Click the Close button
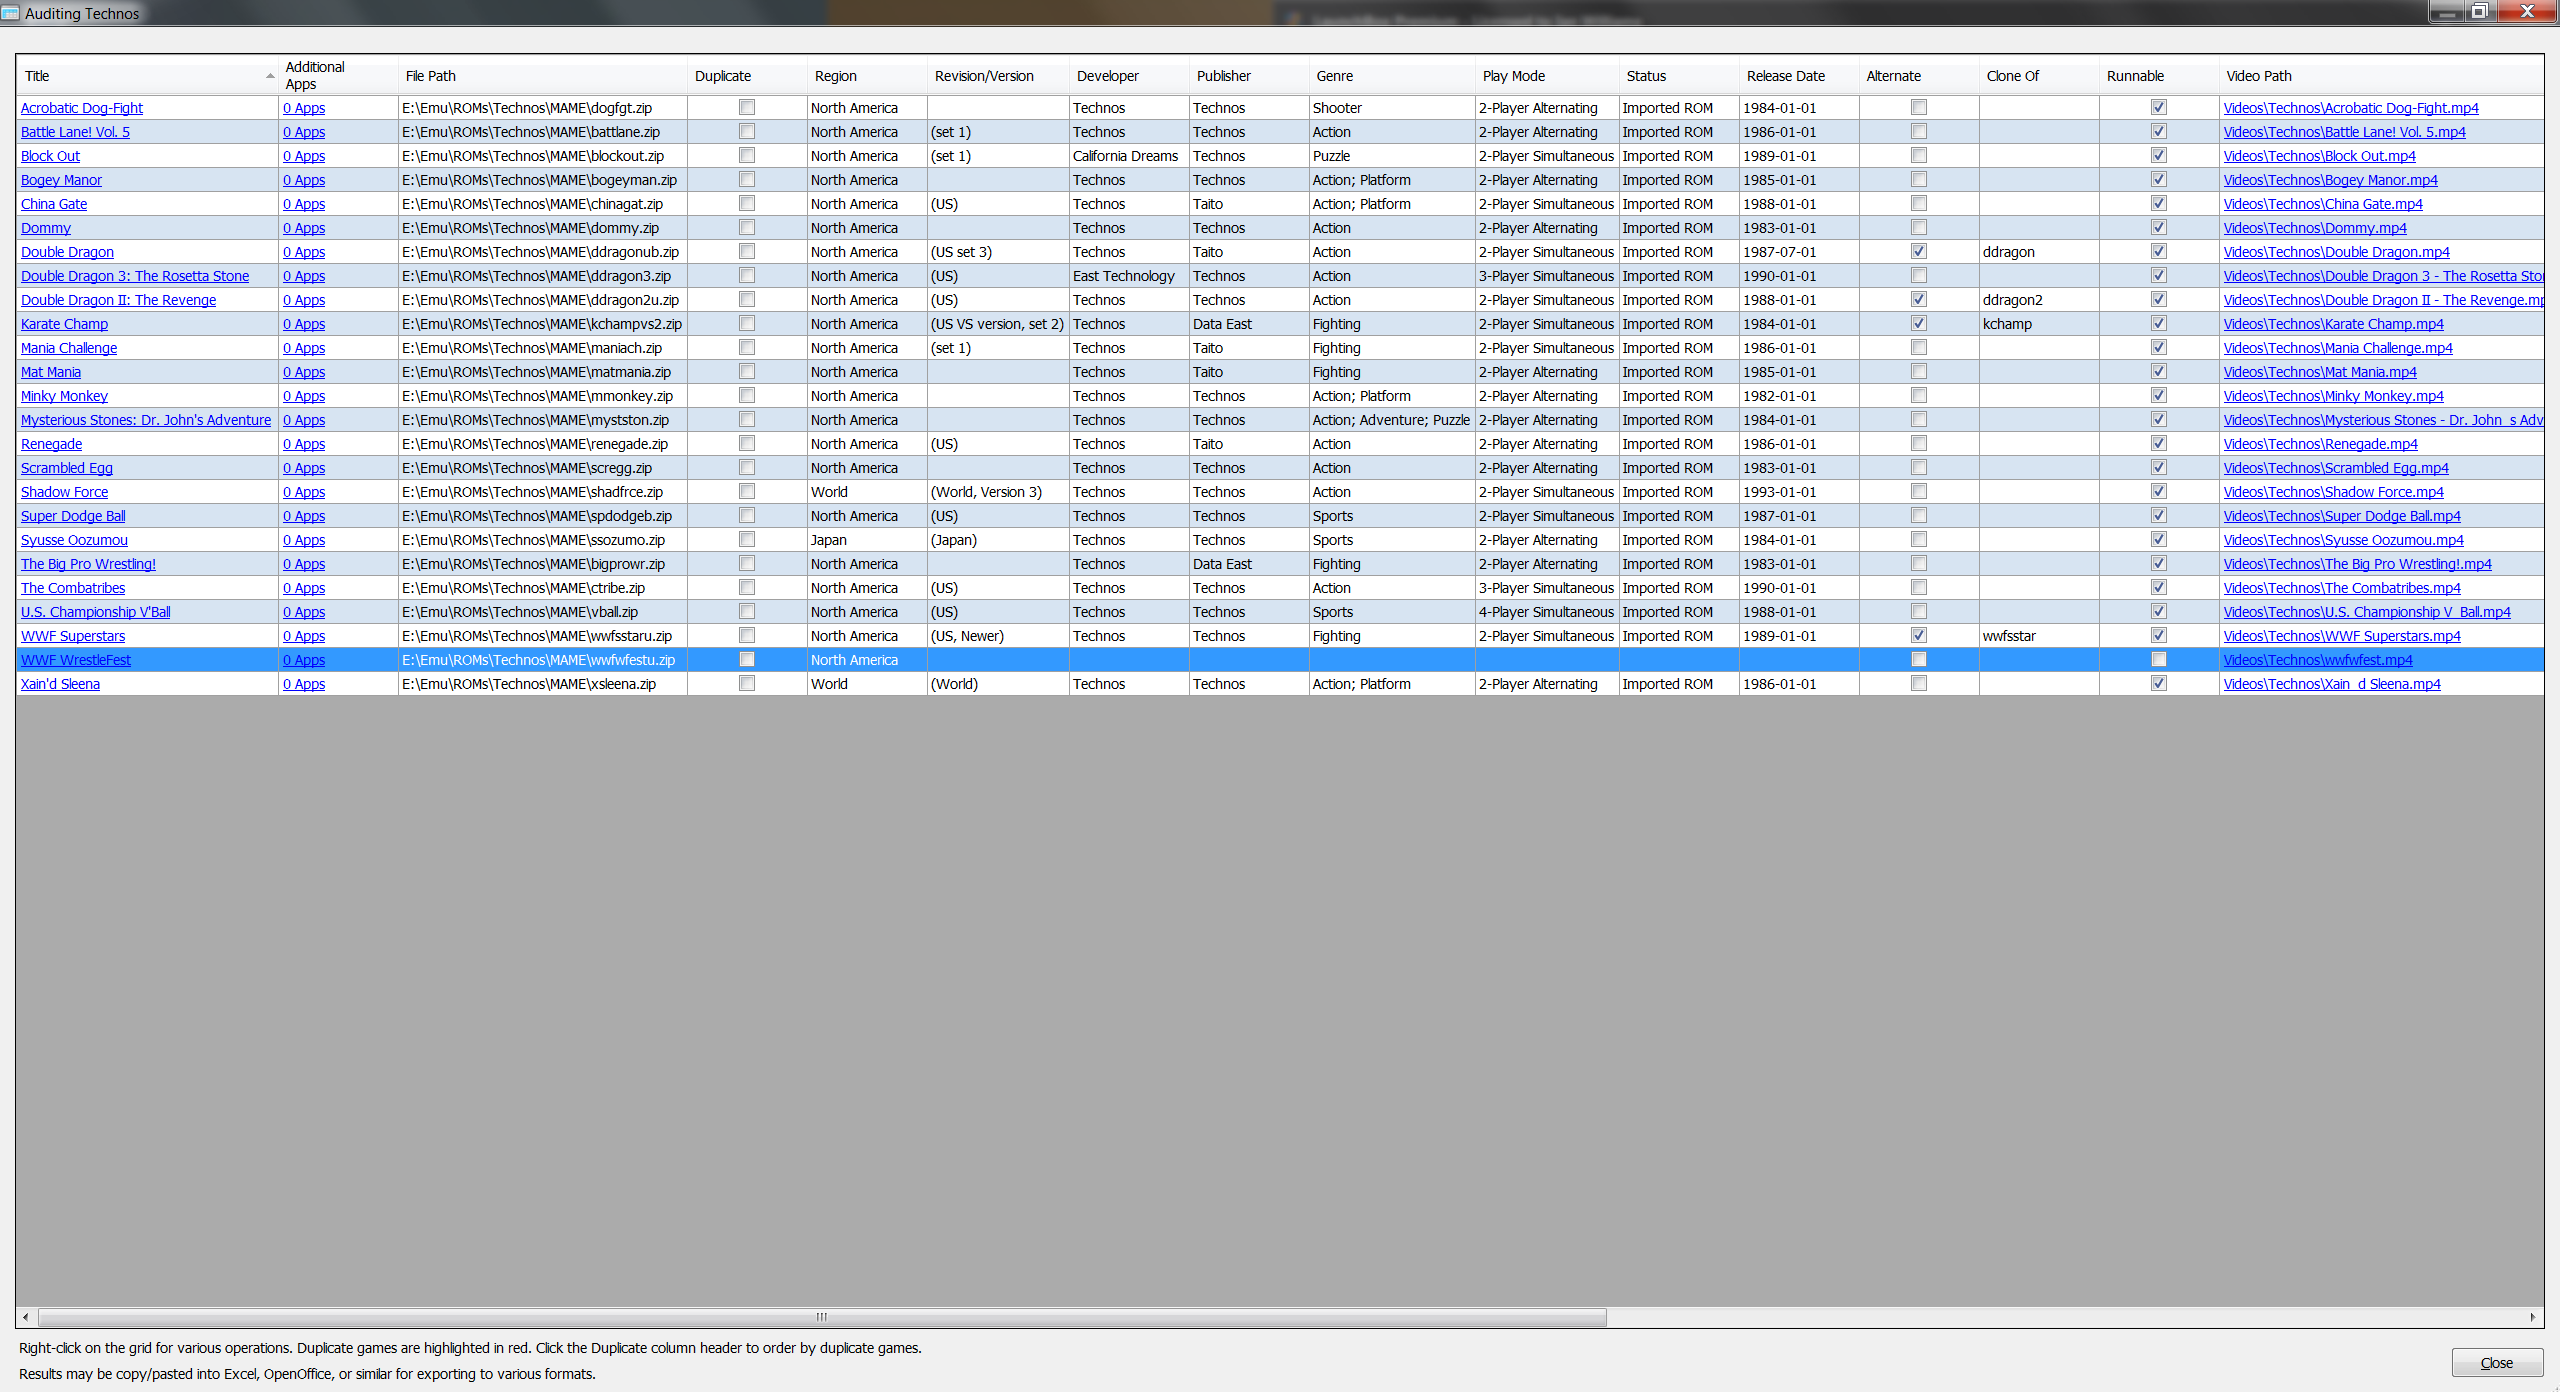The image size is (2560, 1392). coord(2497,1363)
